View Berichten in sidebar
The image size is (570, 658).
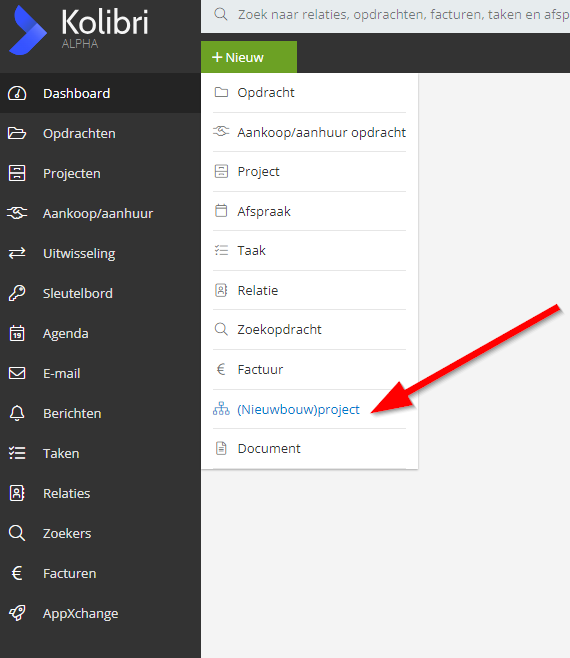pos(100,413)
